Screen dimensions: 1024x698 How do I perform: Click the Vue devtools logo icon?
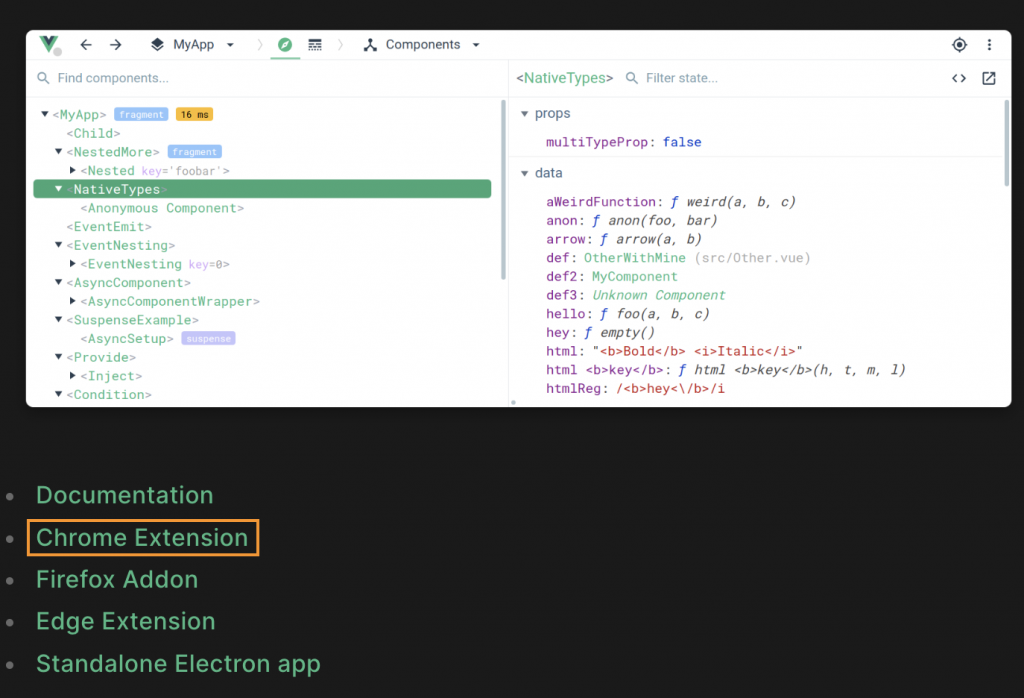tap(49, 44)
